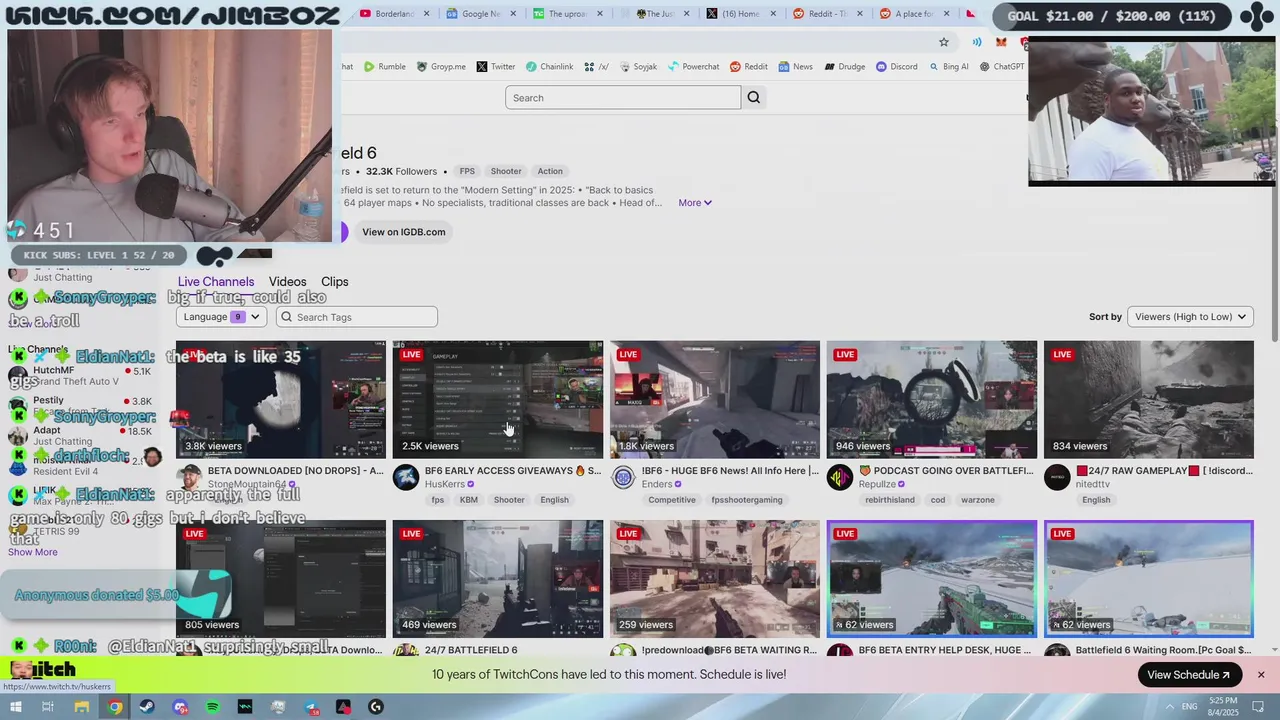Open the FPS category tag

tap(467, 171)
